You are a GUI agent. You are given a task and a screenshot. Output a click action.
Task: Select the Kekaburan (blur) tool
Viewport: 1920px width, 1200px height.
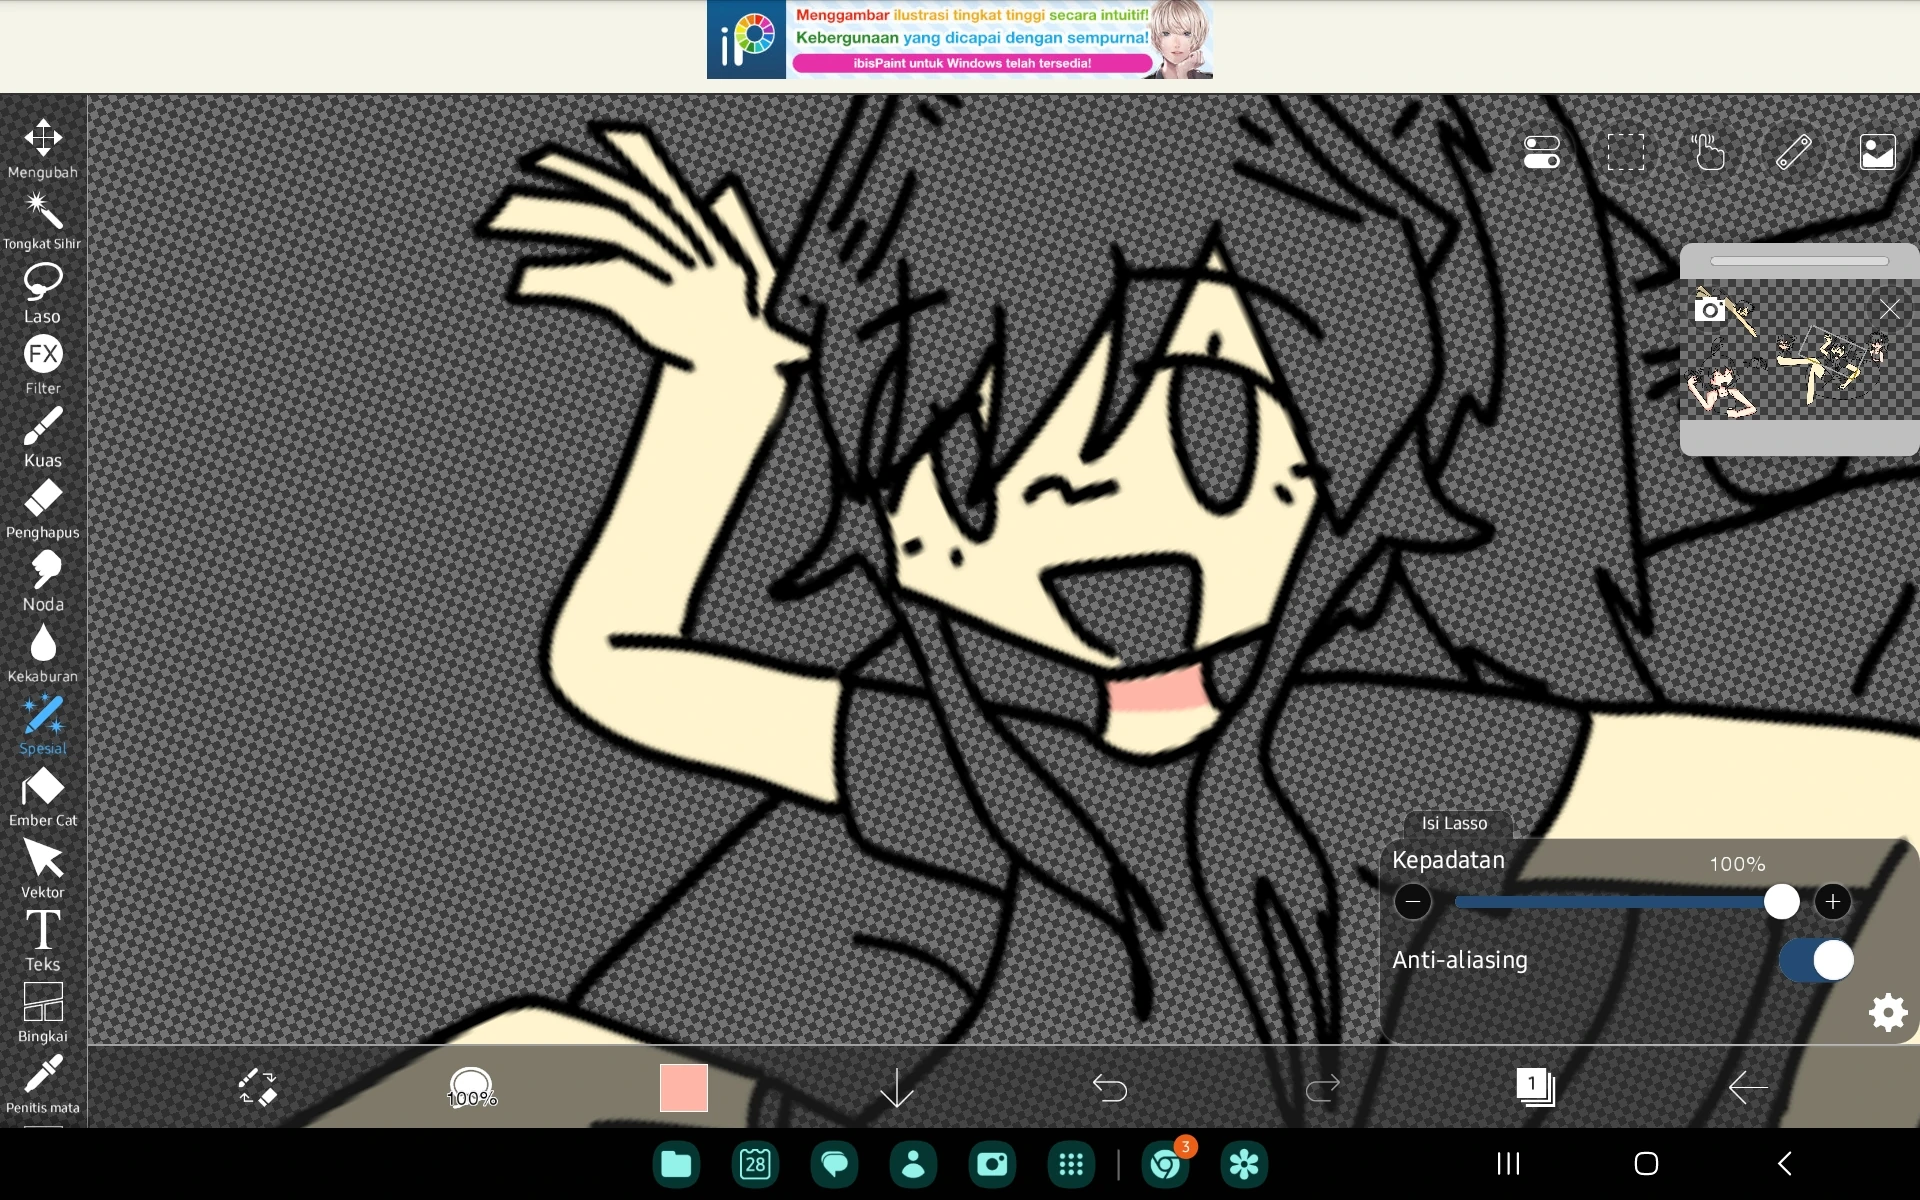pos(42,645)
